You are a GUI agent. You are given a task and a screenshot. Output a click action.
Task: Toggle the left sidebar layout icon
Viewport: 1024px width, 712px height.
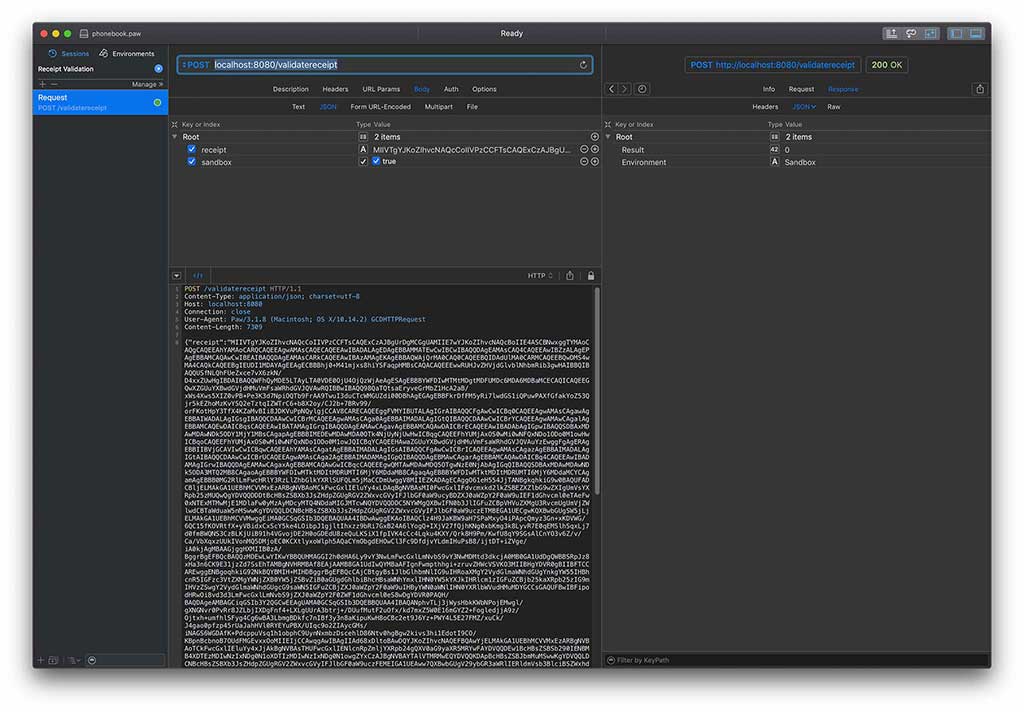tap(955, 34)
